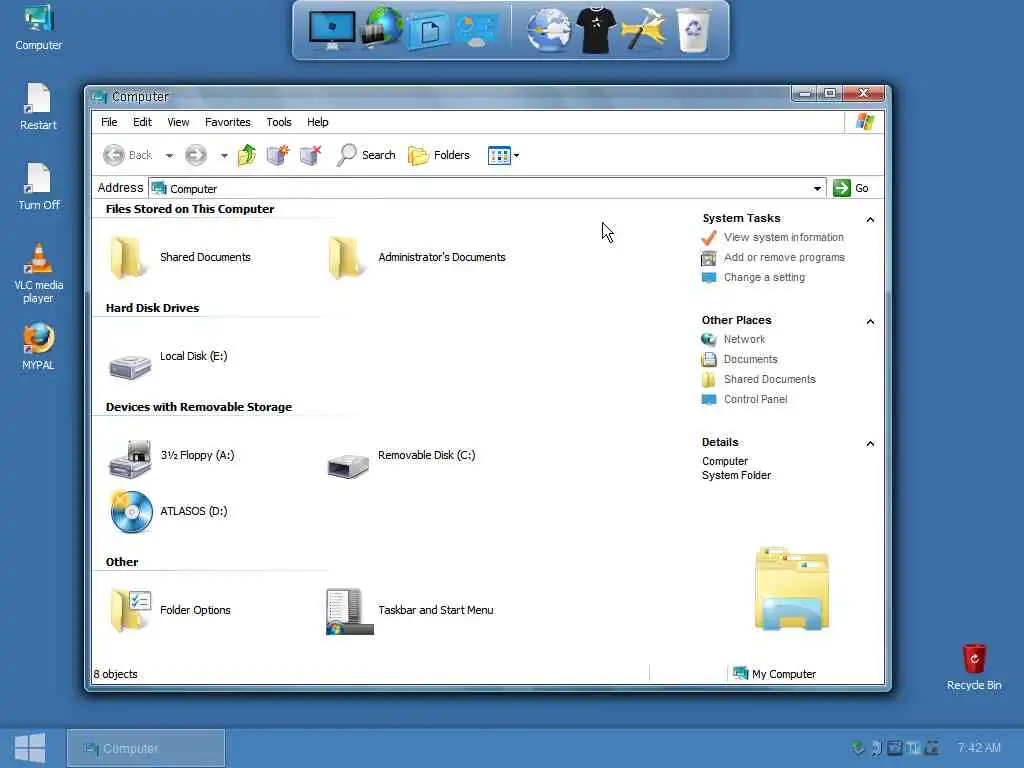Open Shared Documents under Other Places
This screenshot has height=768, width=1024.
(759, 379)
